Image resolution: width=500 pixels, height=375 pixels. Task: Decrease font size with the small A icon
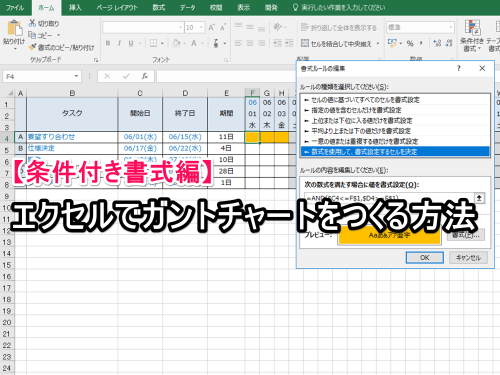[x=223, y=27]
